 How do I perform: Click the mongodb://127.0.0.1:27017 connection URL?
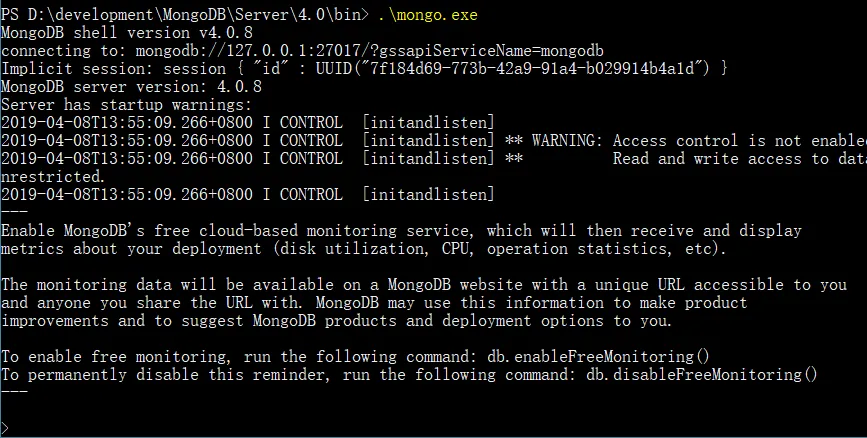229,50
